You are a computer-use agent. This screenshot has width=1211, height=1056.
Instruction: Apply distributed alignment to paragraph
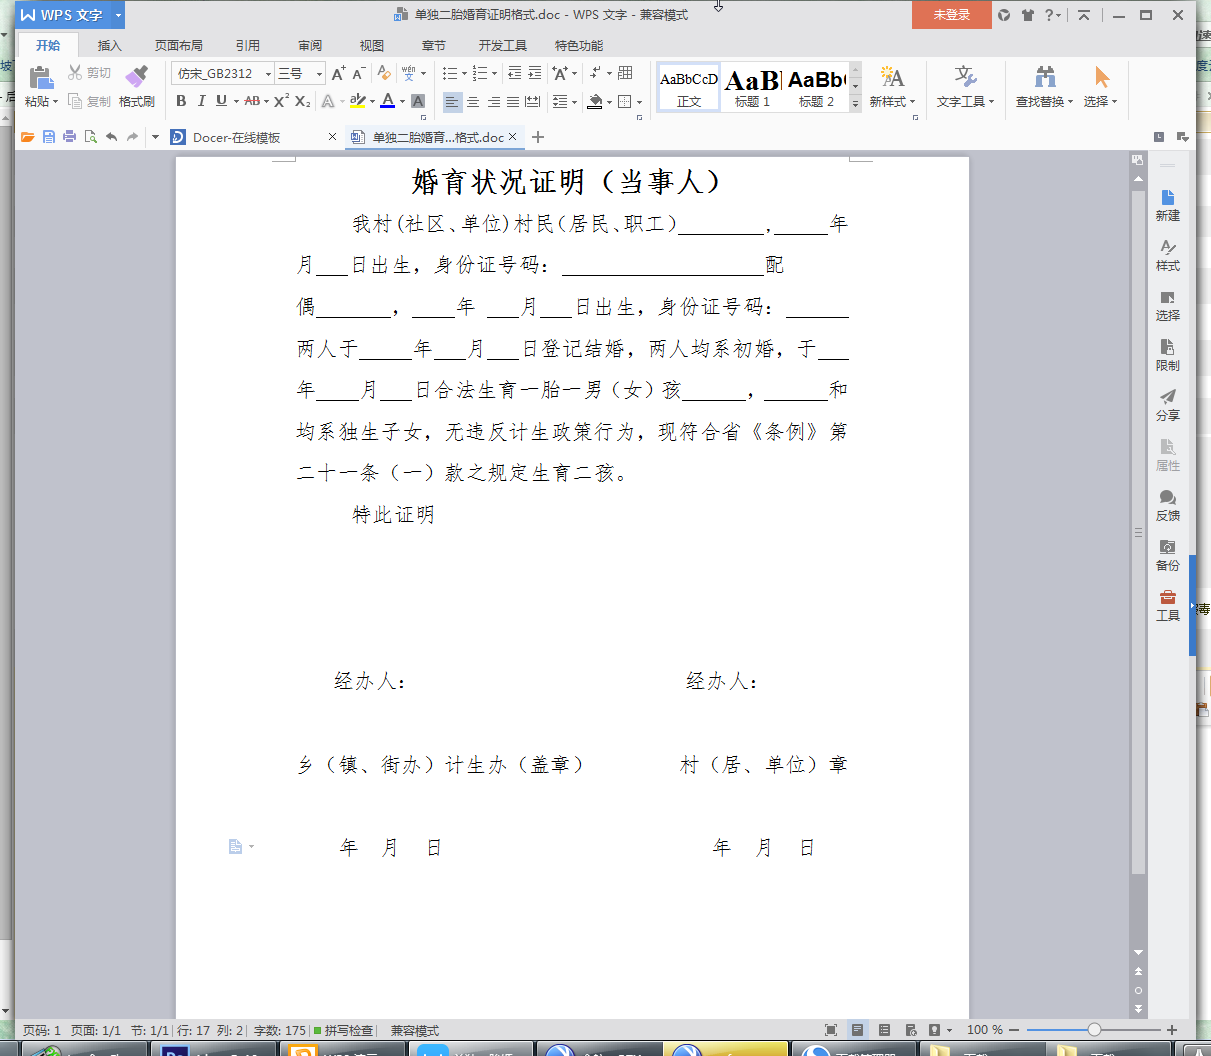[533, 101]
